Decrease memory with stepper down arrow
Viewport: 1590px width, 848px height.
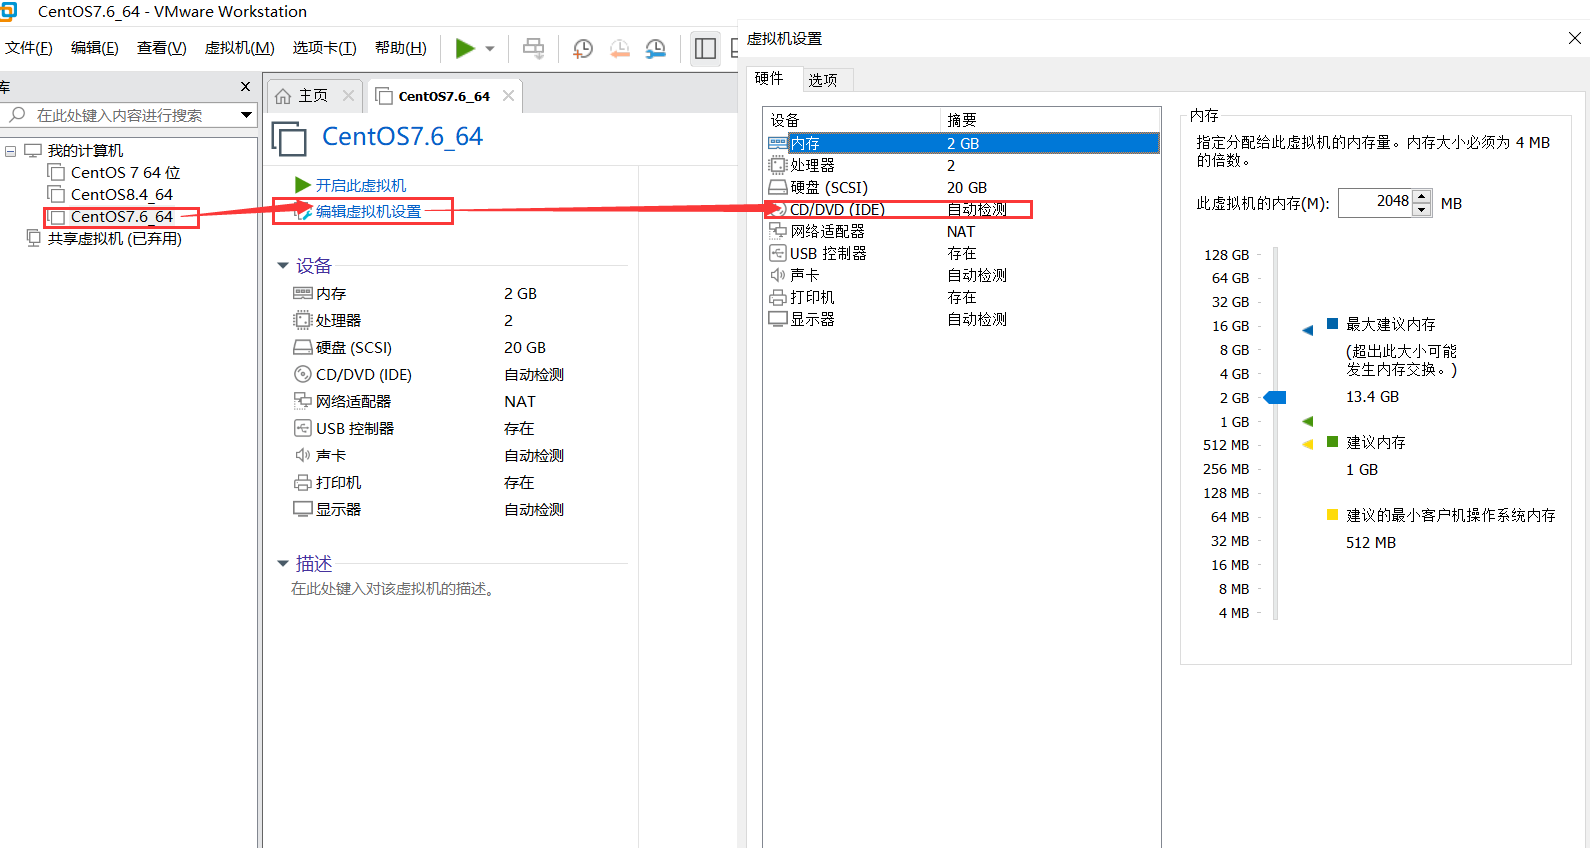coord(1422,210)
